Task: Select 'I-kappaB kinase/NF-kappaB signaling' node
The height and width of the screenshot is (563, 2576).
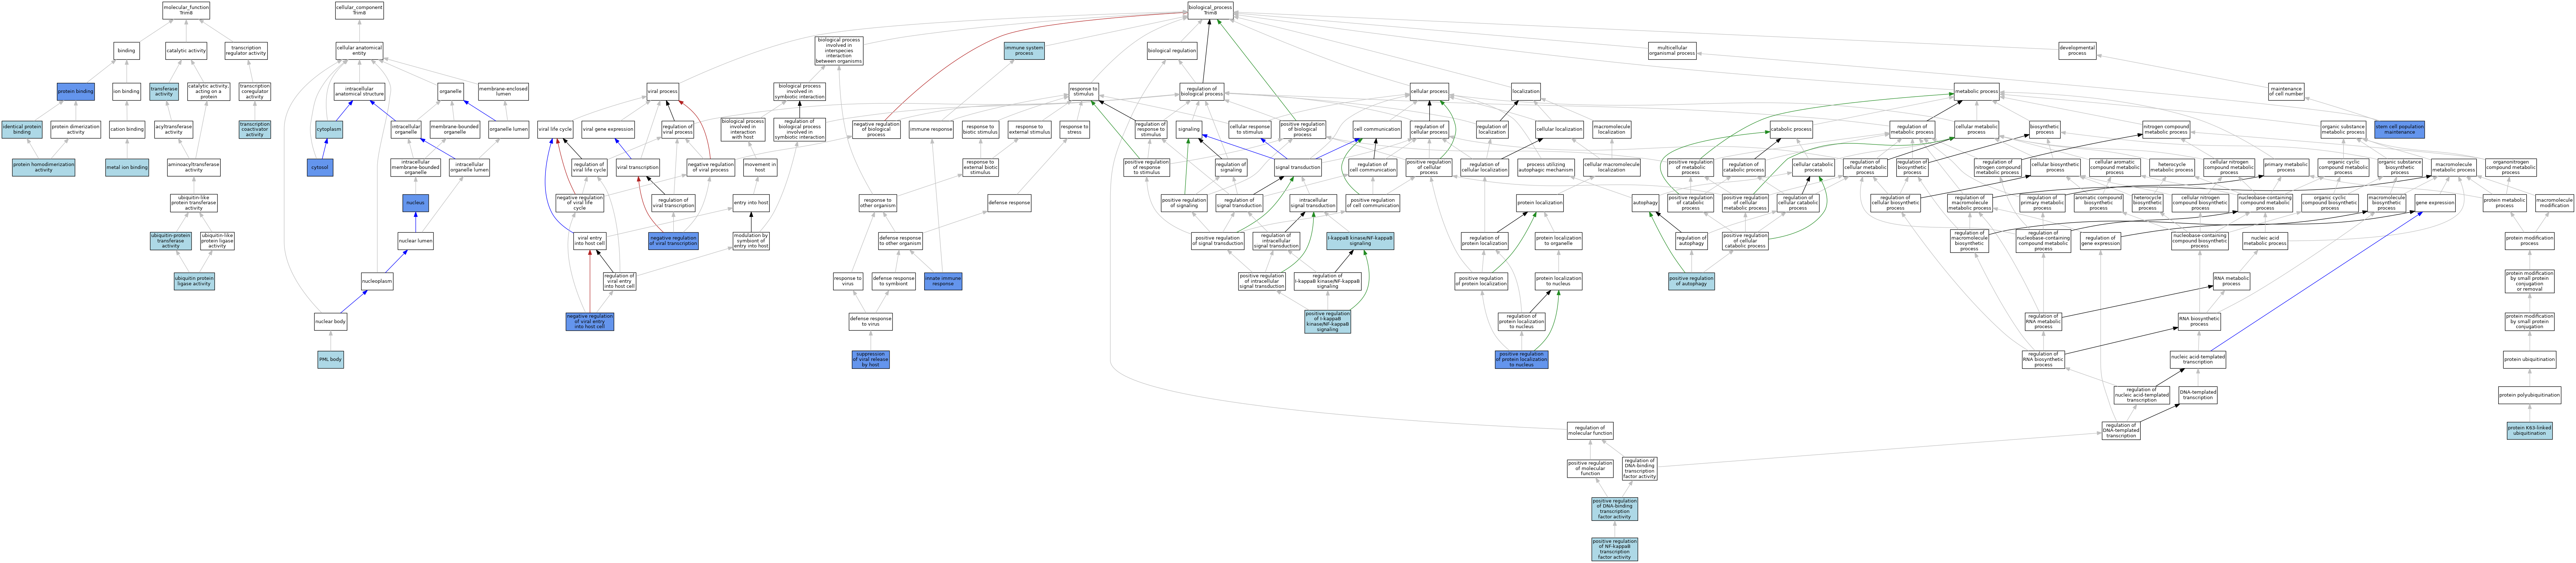Action: point(1360,241)
